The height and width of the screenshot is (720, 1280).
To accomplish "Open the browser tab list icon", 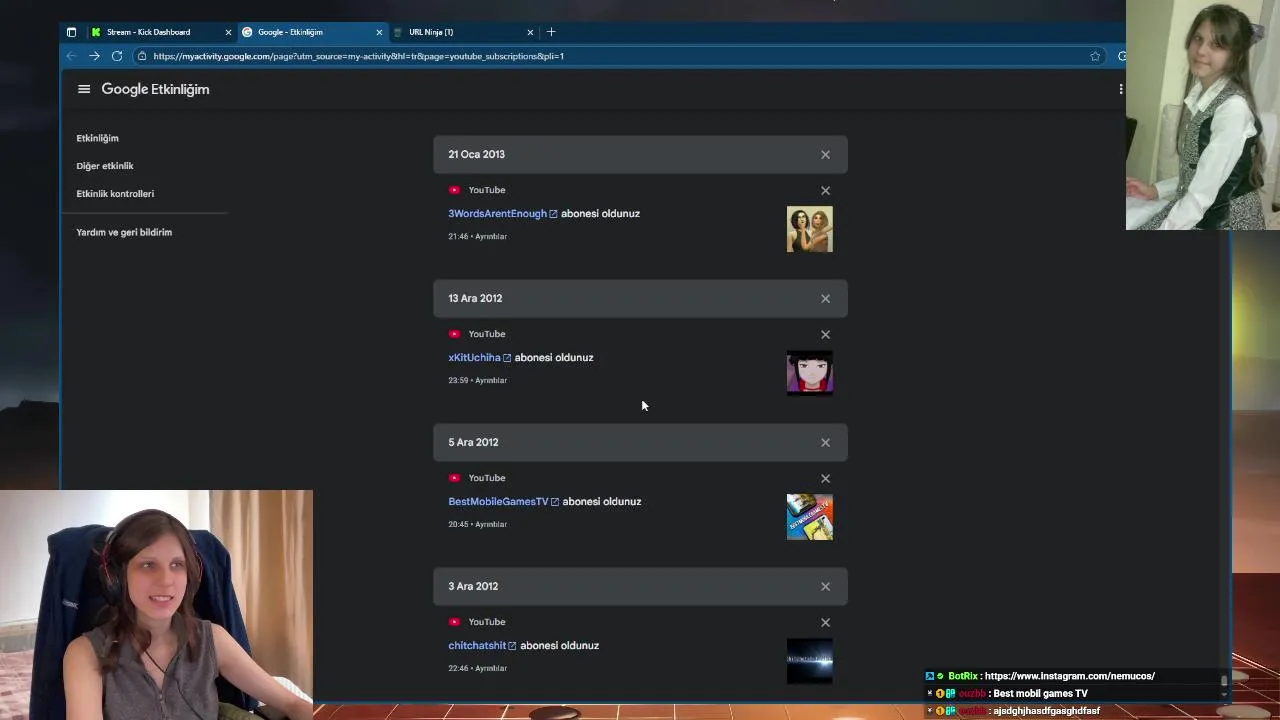I will pyautogui.click(x=71, y=32).
